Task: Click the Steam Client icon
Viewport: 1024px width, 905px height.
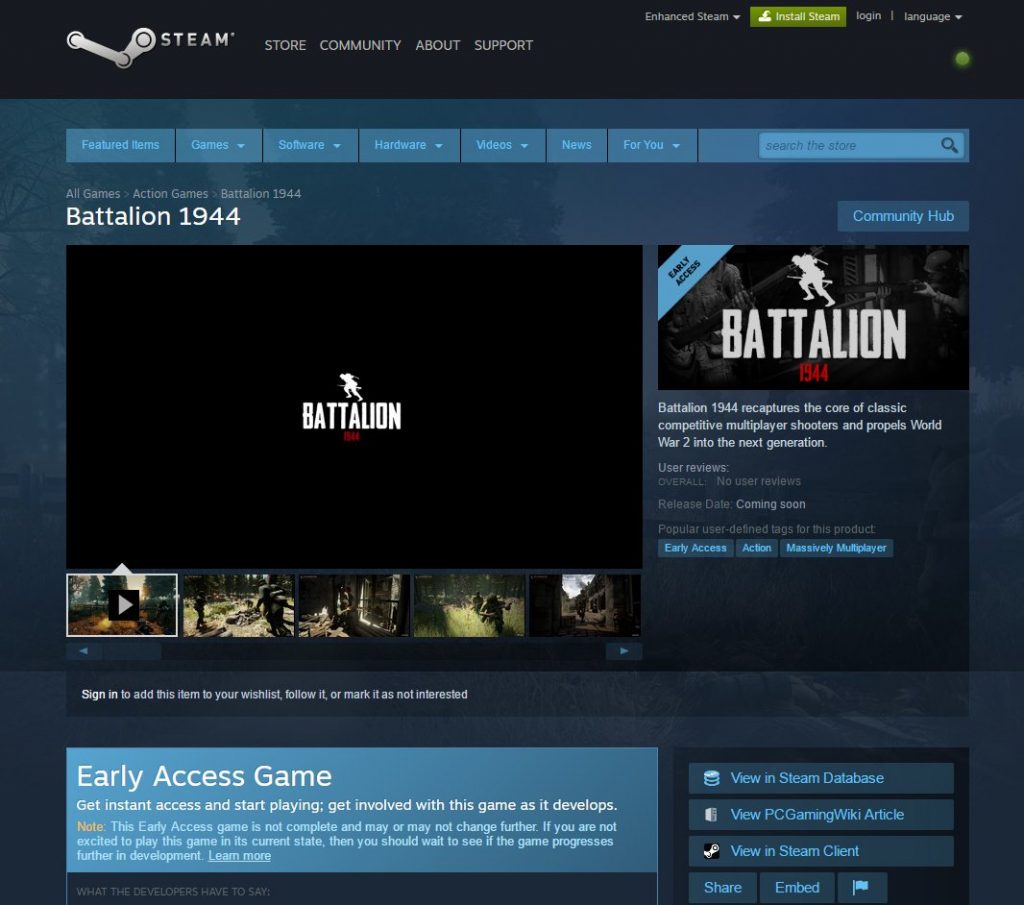Action: click(x=712, y=851)
